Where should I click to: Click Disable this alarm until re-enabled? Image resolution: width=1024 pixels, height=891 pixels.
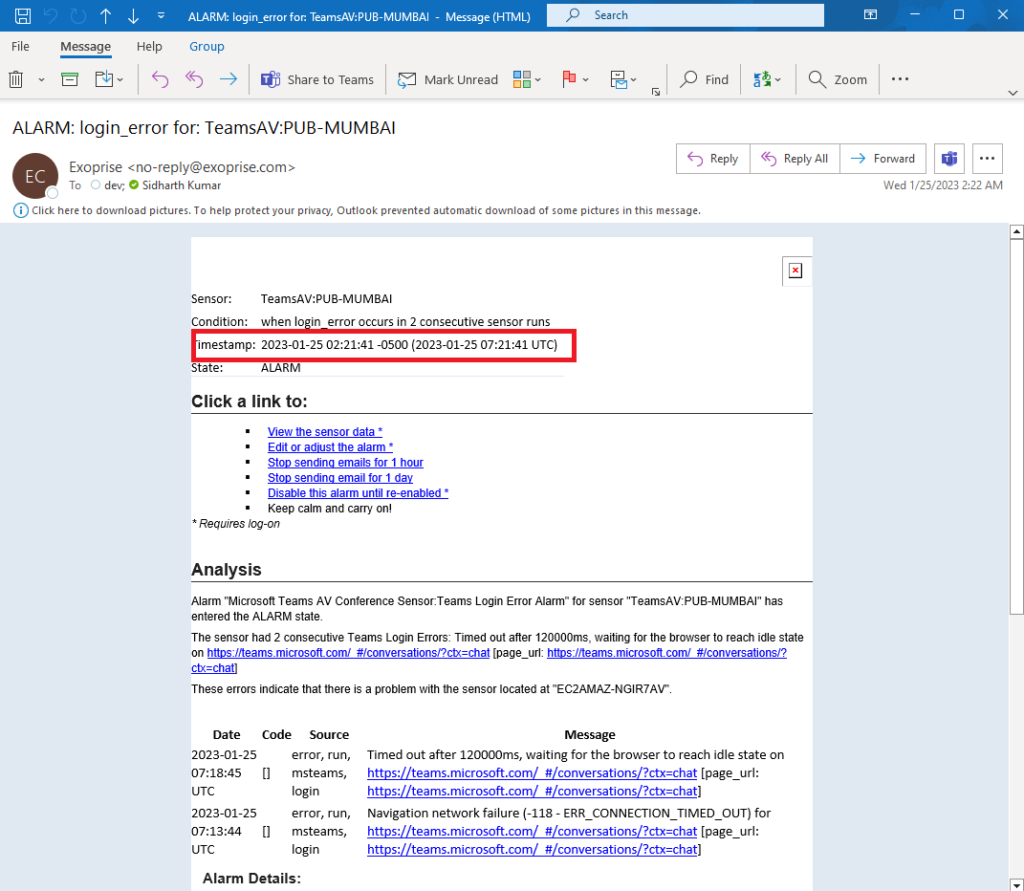point(358,493)
